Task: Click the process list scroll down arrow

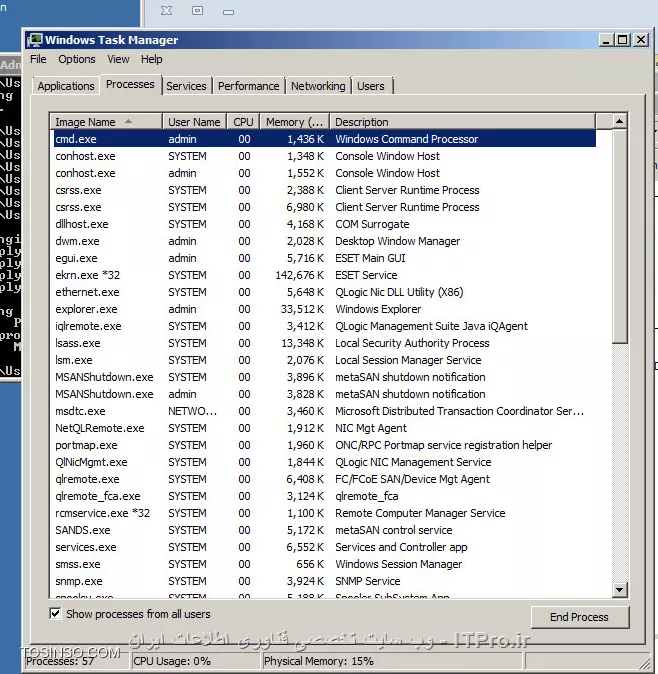Action: (x=619, y=589)
